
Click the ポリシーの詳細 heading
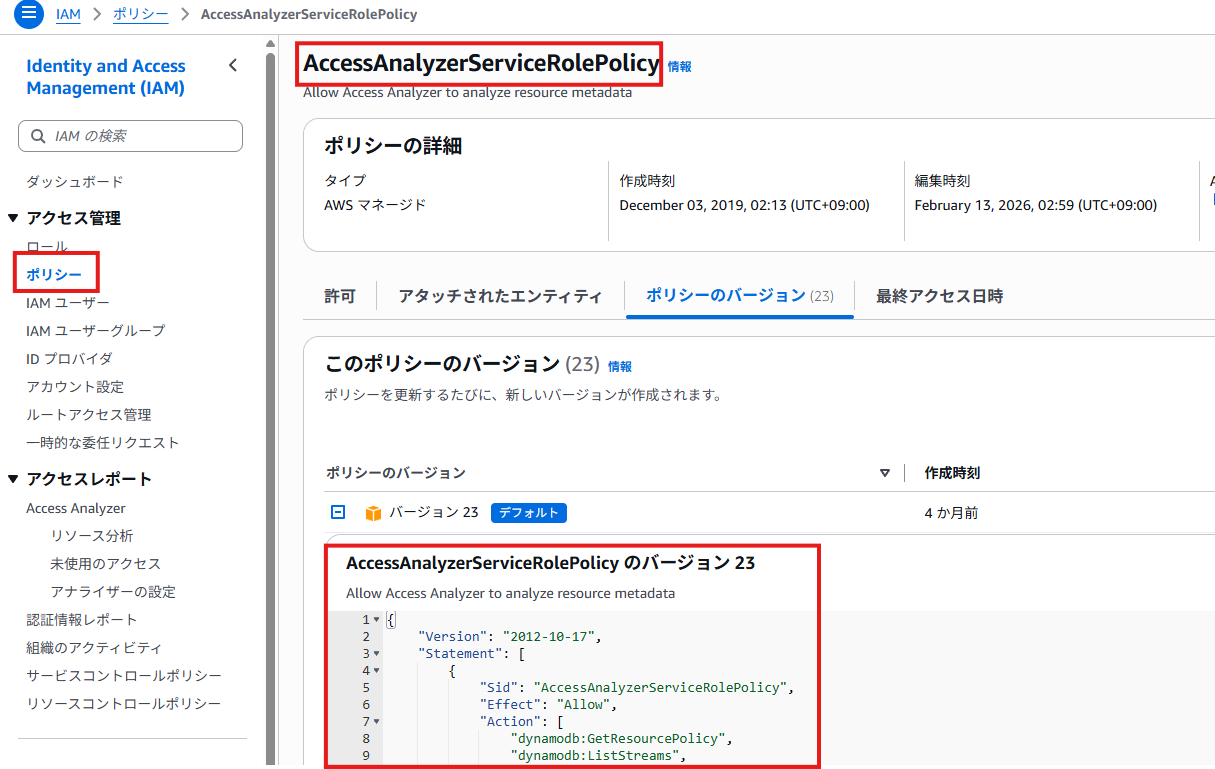(393, 146)
